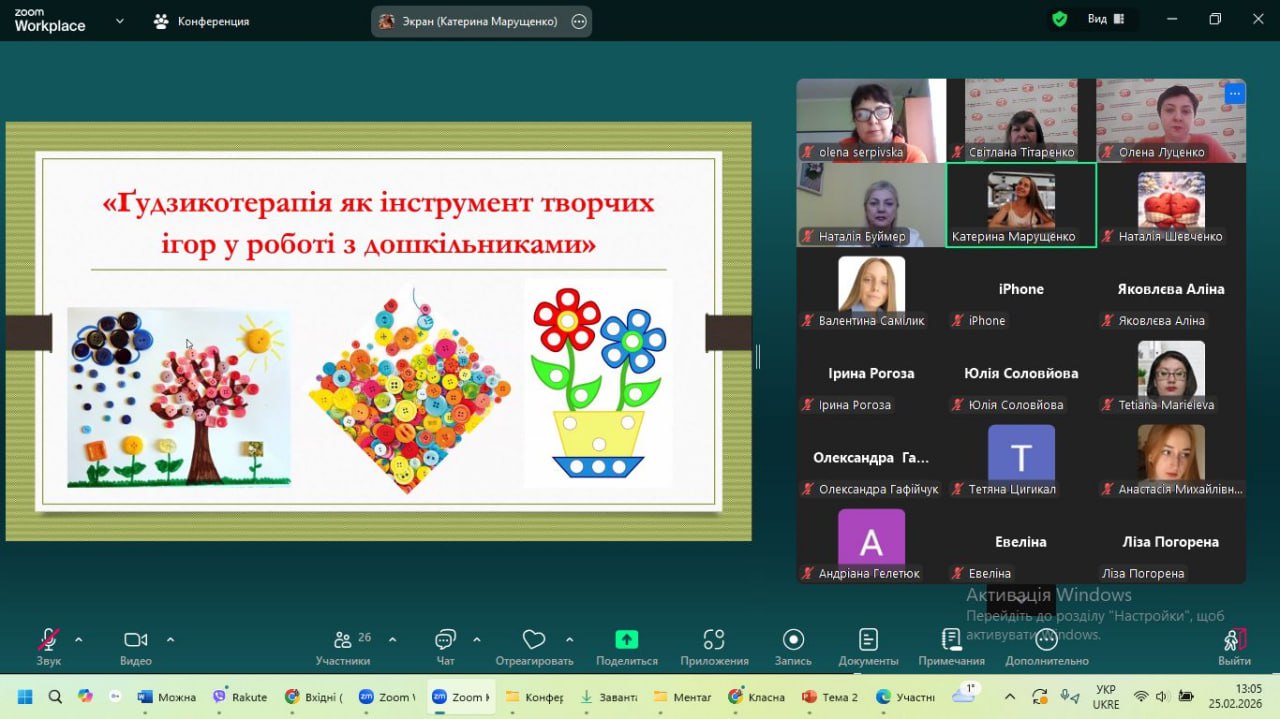Select the Наталія Буймер video tile
Screen dimensions: 1280x719
tap(871, 205)
